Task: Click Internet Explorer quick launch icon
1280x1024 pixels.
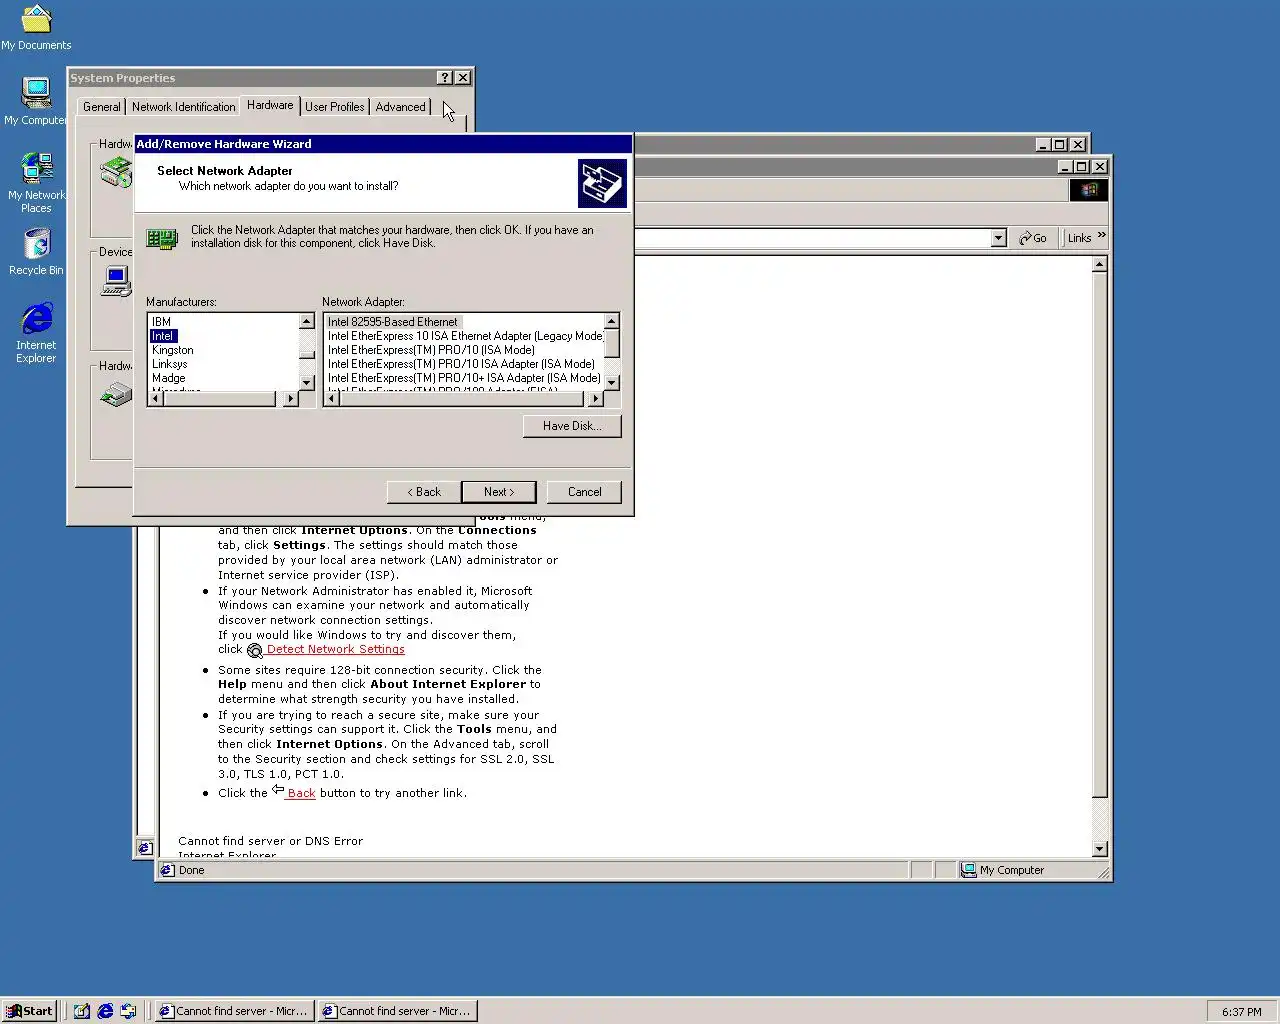Action: coord(105,1011)
